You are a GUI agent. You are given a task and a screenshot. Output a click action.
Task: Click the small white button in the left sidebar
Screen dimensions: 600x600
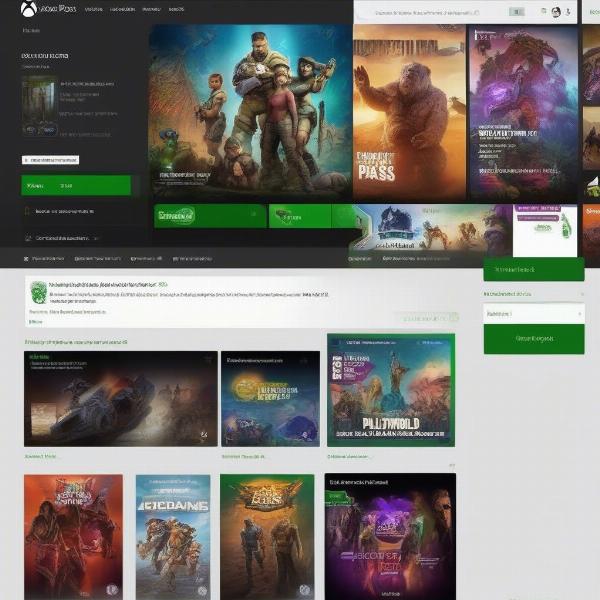click(x=50, y=160)
